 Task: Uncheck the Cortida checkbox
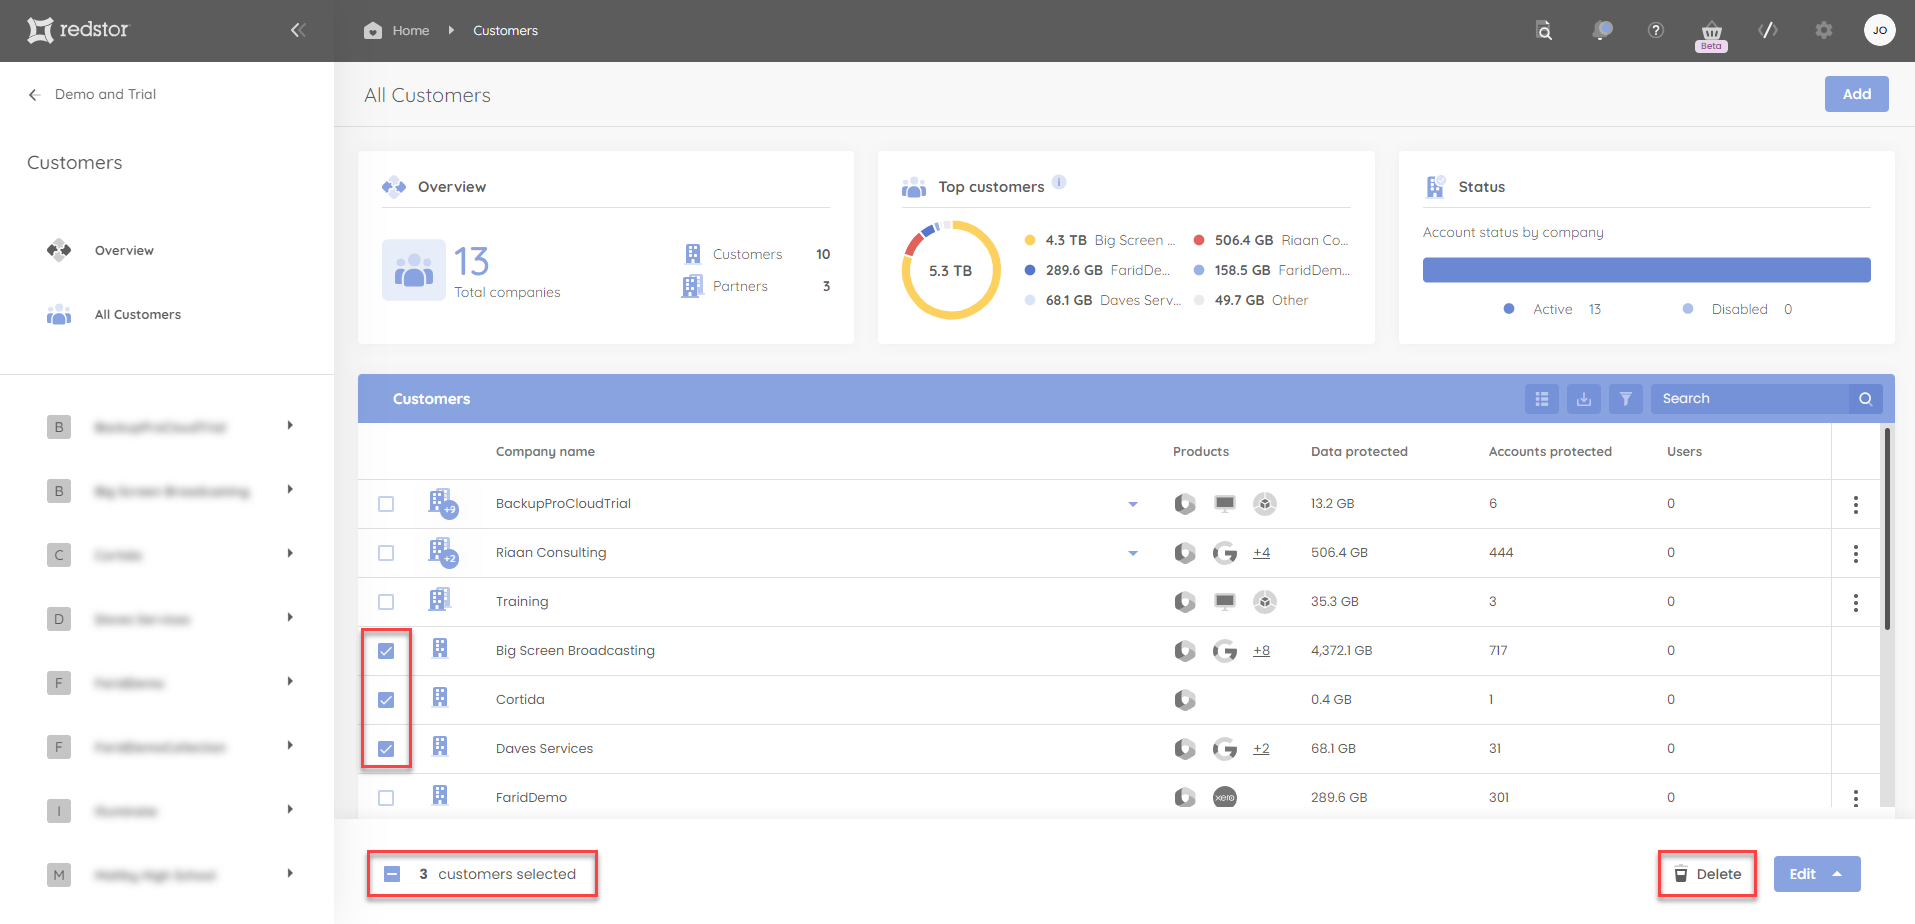[x=386, y=700]
